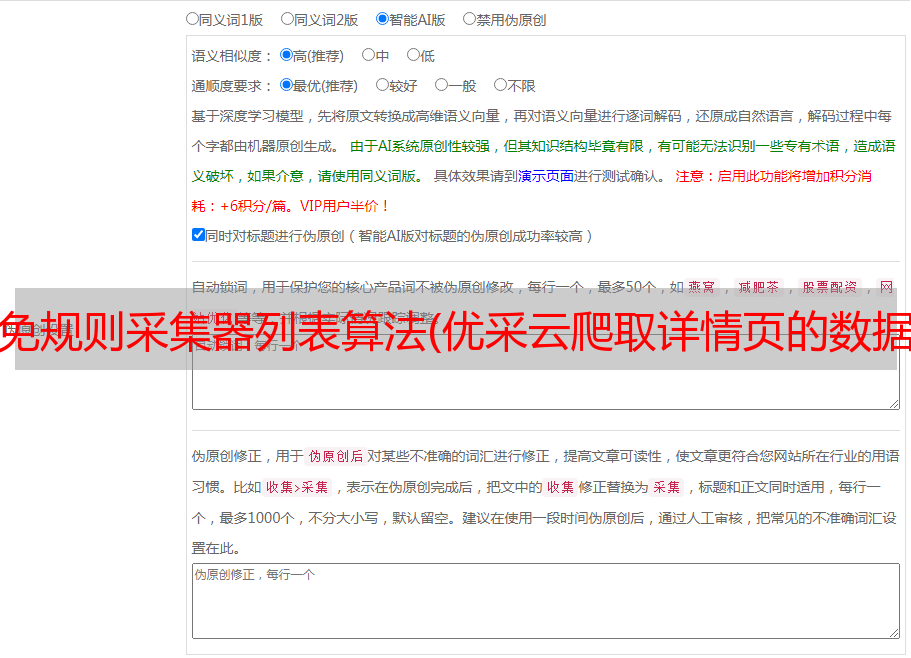This screenshot has height=658, width=911.
Task: Set 通顺度要求 to 一般
Action: click(x=441, y=85)
